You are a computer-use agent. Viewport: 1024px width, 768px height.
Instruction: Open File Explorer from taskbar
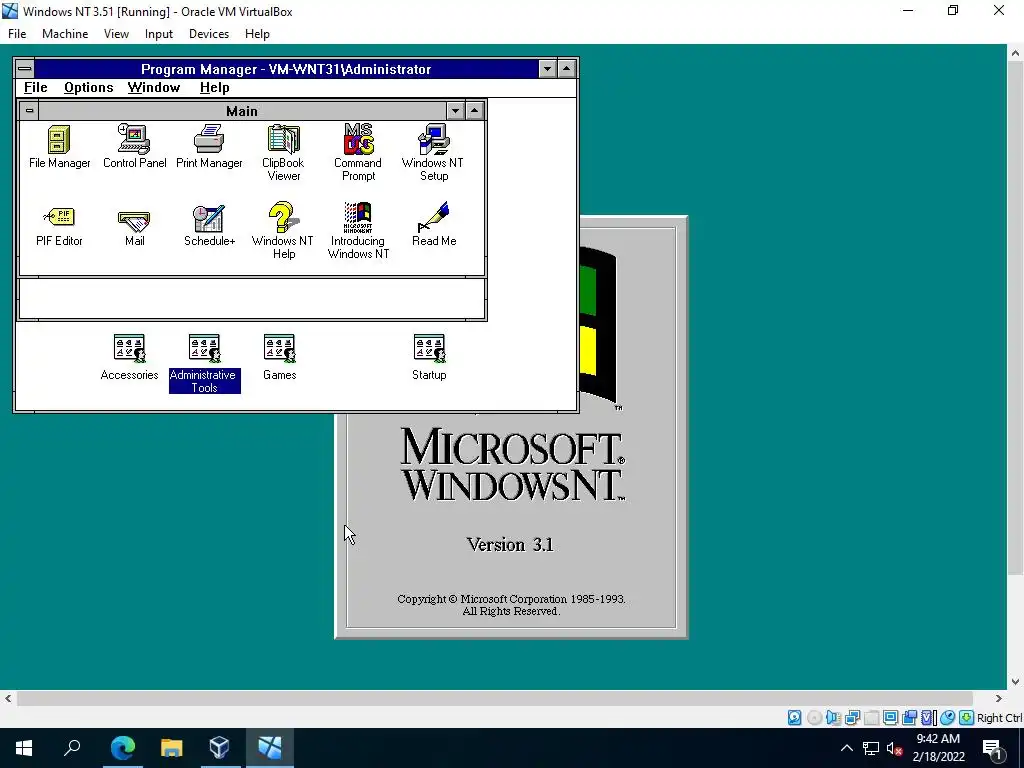[x=171, y=748]
